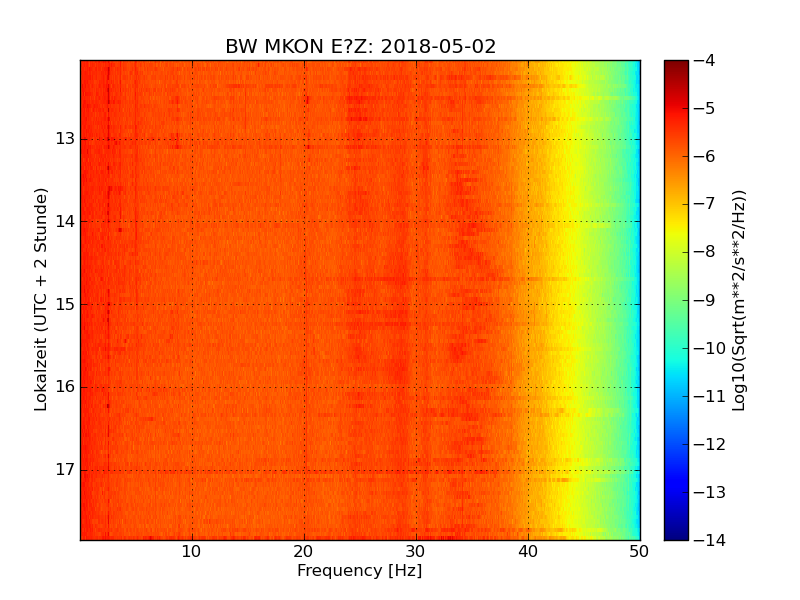Click the colorbar tick label "−5"

(705, 108)
